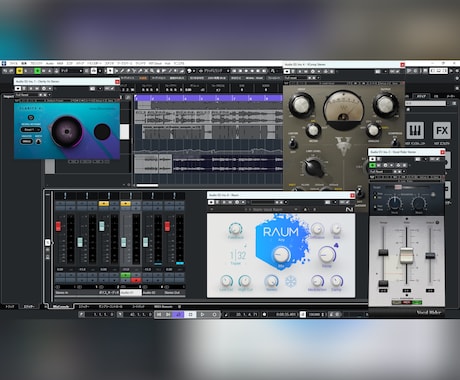Click Vocal Rider's Output fader handle

430,256
